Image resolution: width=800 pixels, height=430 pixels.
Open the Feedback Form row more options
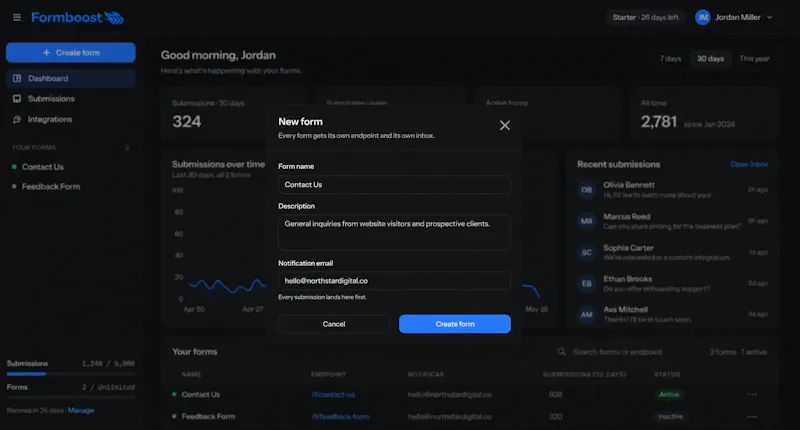click(752, 417)
